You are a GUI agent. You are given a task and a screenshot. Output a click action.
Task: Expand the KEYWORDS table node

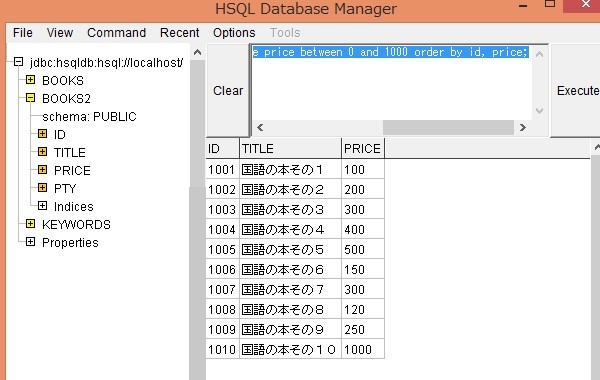(30, 223)
